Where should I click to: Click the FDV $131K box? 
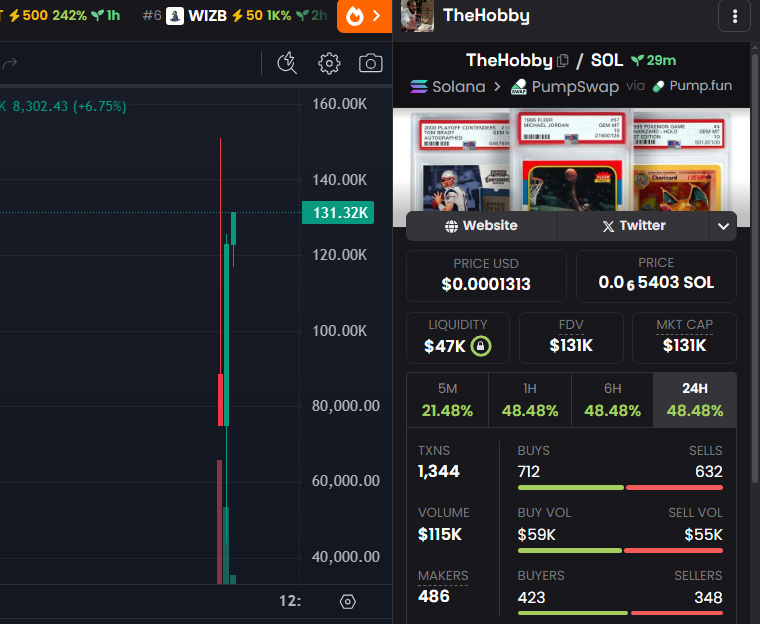pos(571,337)
